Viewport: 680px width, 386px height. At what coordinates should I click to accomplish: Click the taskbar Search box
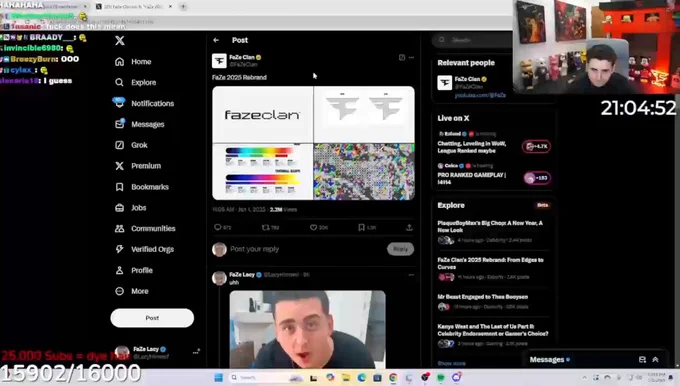266,377
